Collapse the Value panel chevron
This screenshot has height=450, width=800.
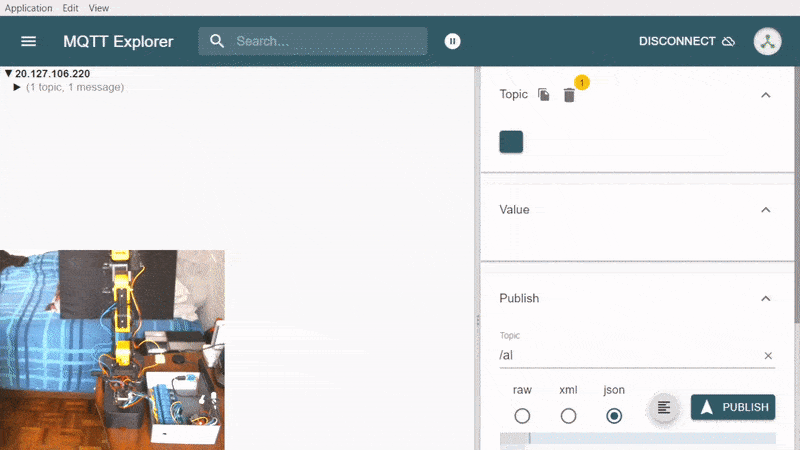765,210
